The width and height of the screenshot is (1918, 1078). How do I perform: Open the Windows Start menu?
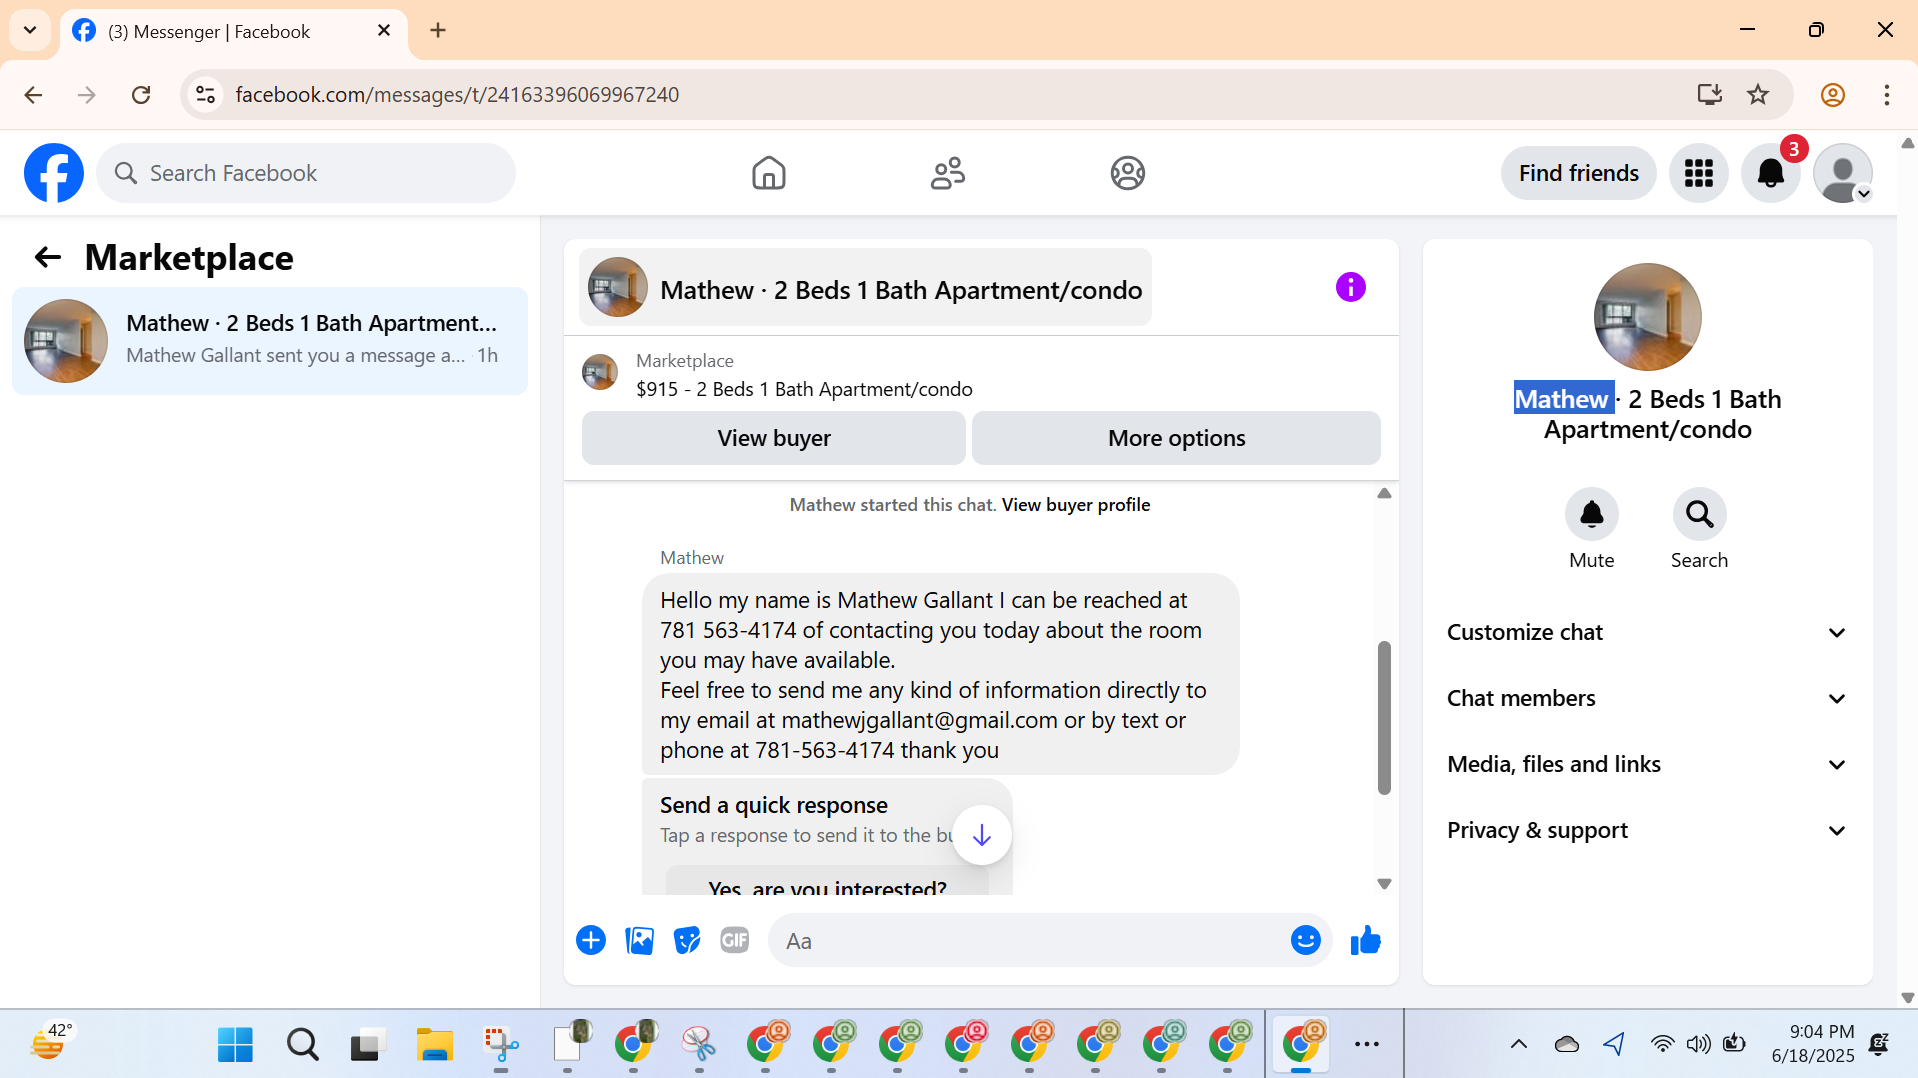coord(235,1044)
